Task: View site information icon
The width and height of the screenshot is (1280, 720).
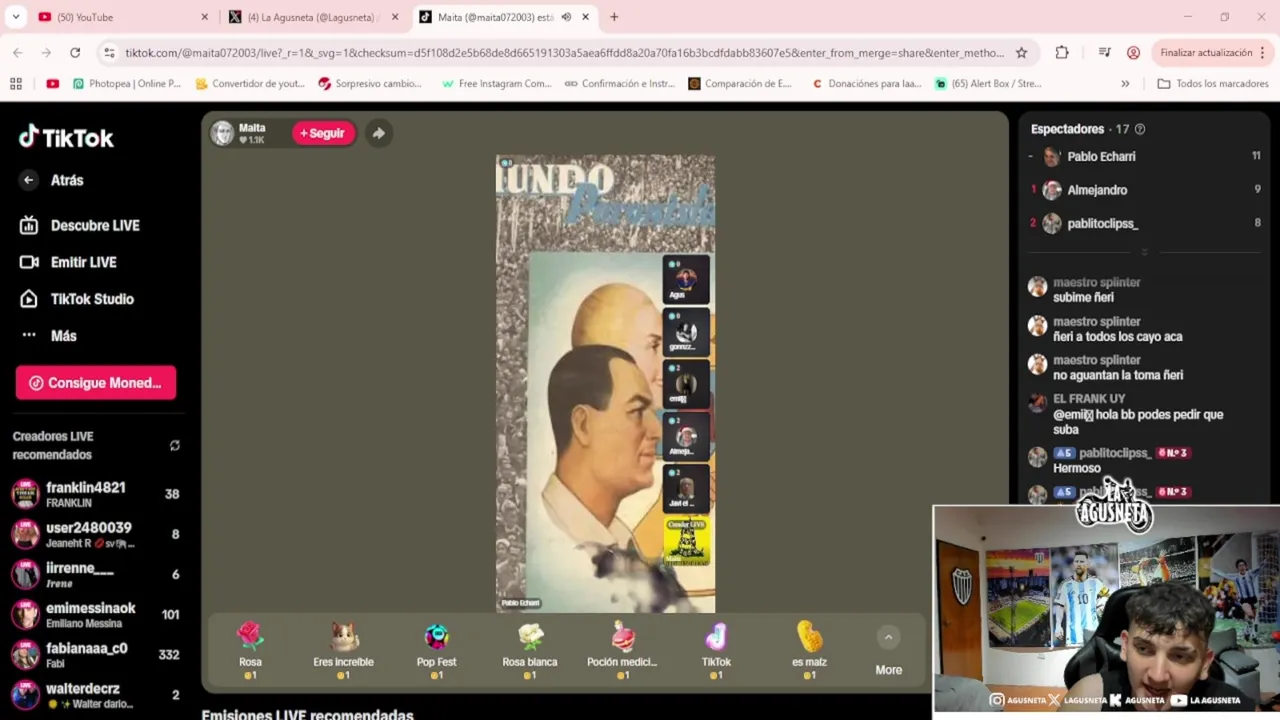Action: pyautogui.click(x=108, y=53)
